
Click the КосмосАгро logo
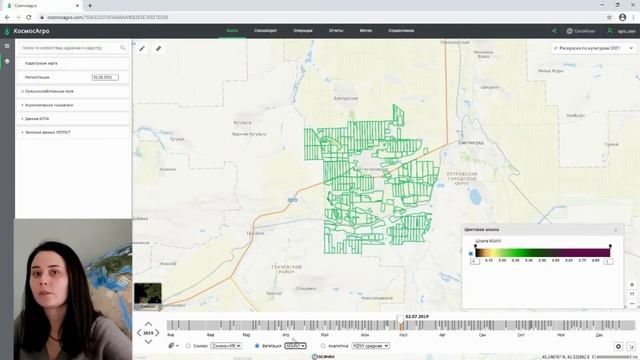27,31
